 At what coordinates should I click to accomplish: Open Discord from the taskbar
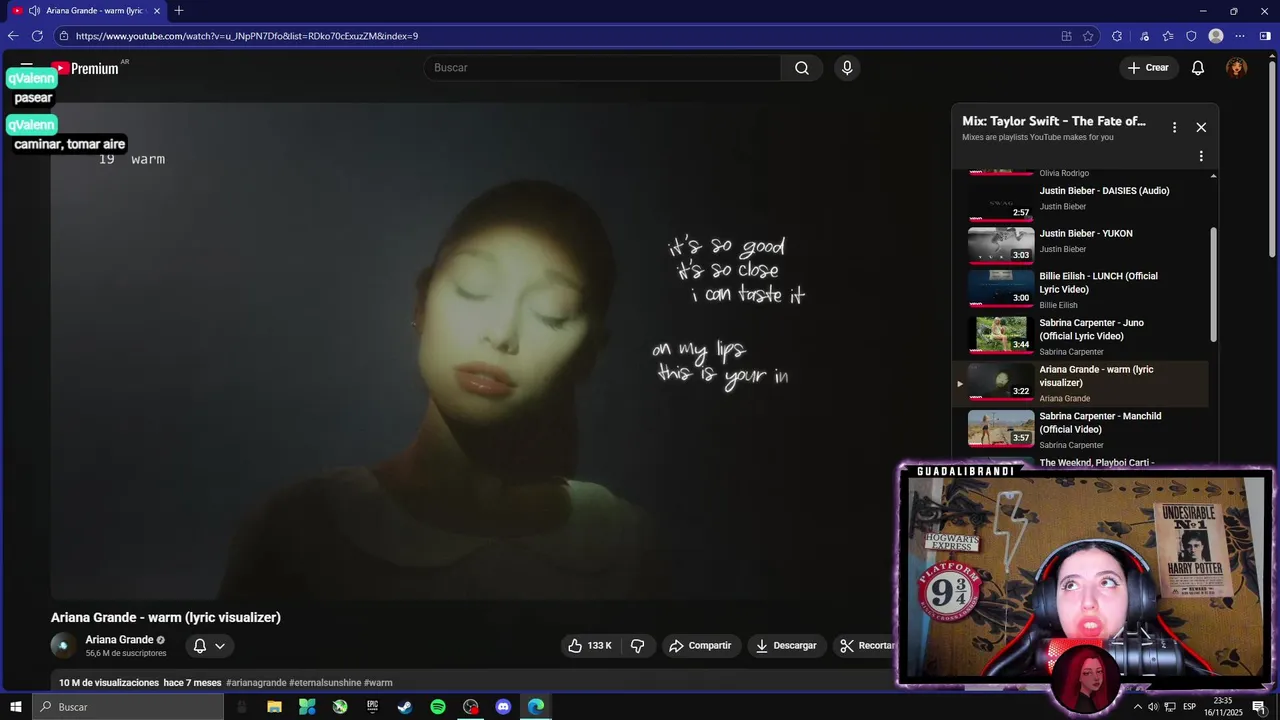pos(503,707)
